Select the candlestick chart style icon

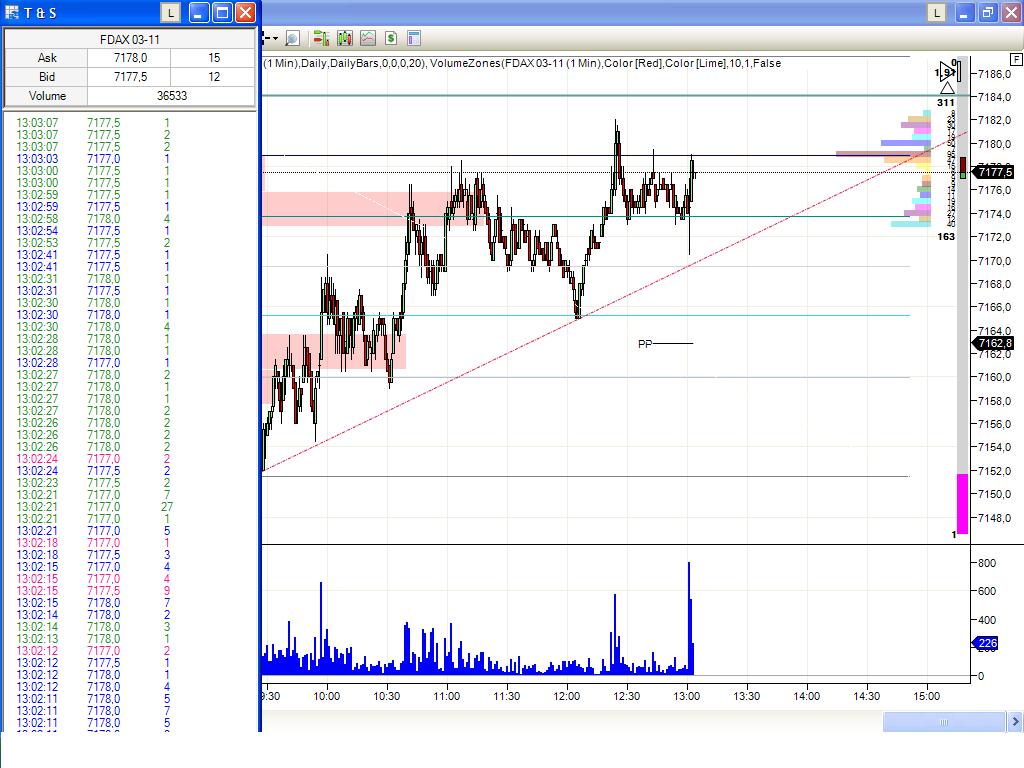[344, 38]
